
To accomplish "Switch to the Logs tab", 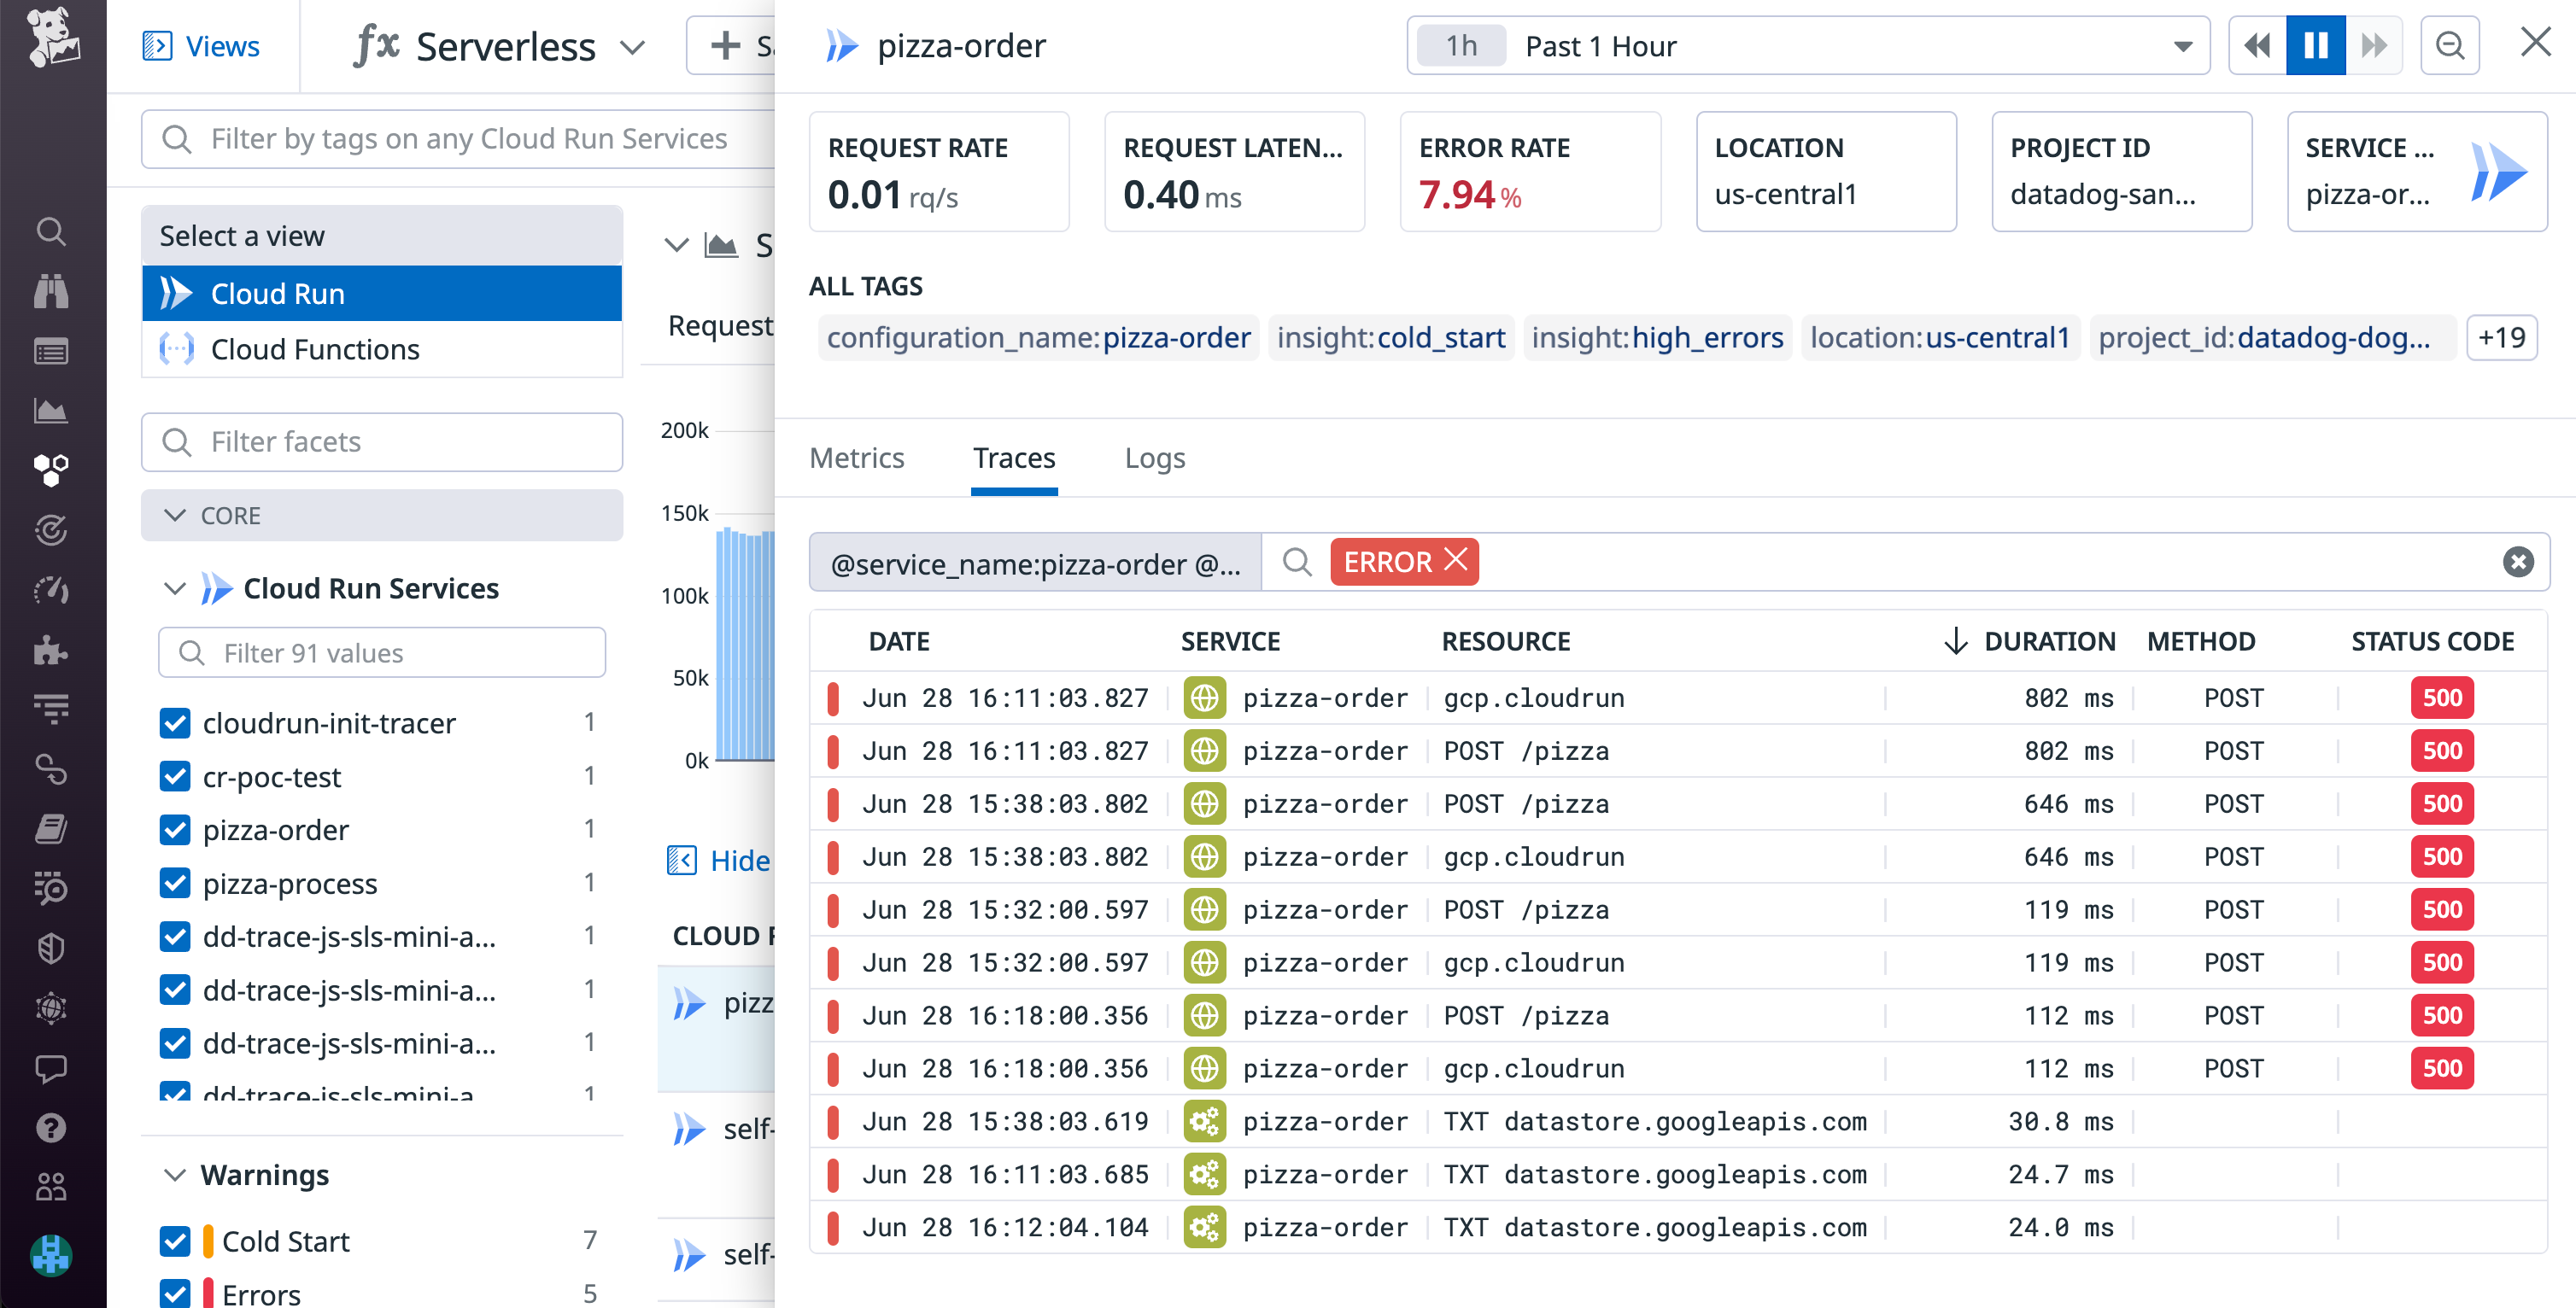I will [1155, 458].
